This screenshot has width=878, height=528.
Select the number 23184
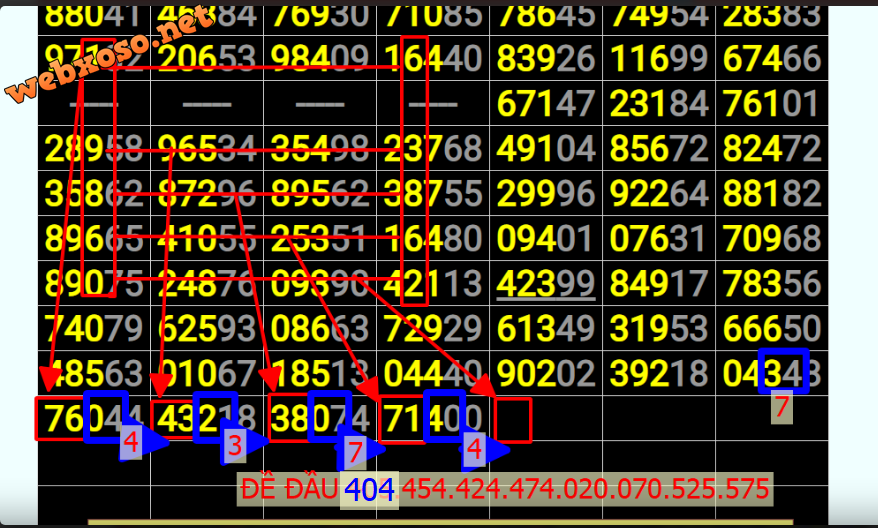(659, 104)
